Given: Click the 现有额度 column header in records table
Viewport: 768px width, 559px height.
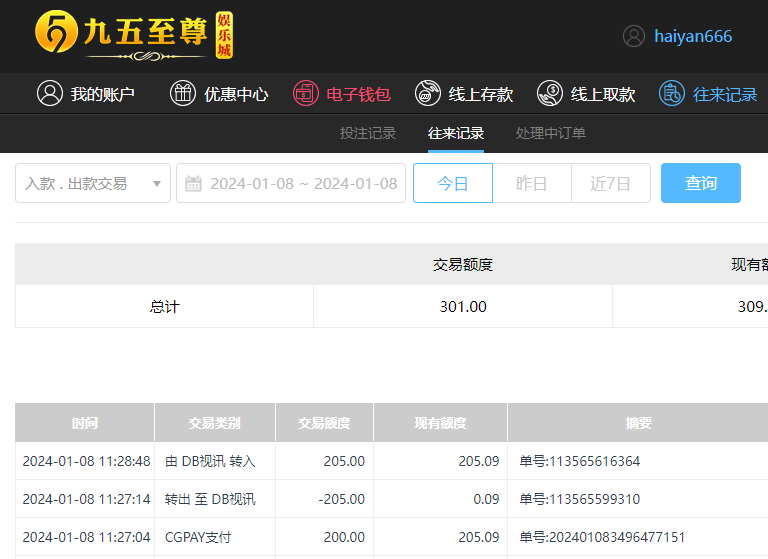Looking at the screenshot, I should click(x=440, y=423).
